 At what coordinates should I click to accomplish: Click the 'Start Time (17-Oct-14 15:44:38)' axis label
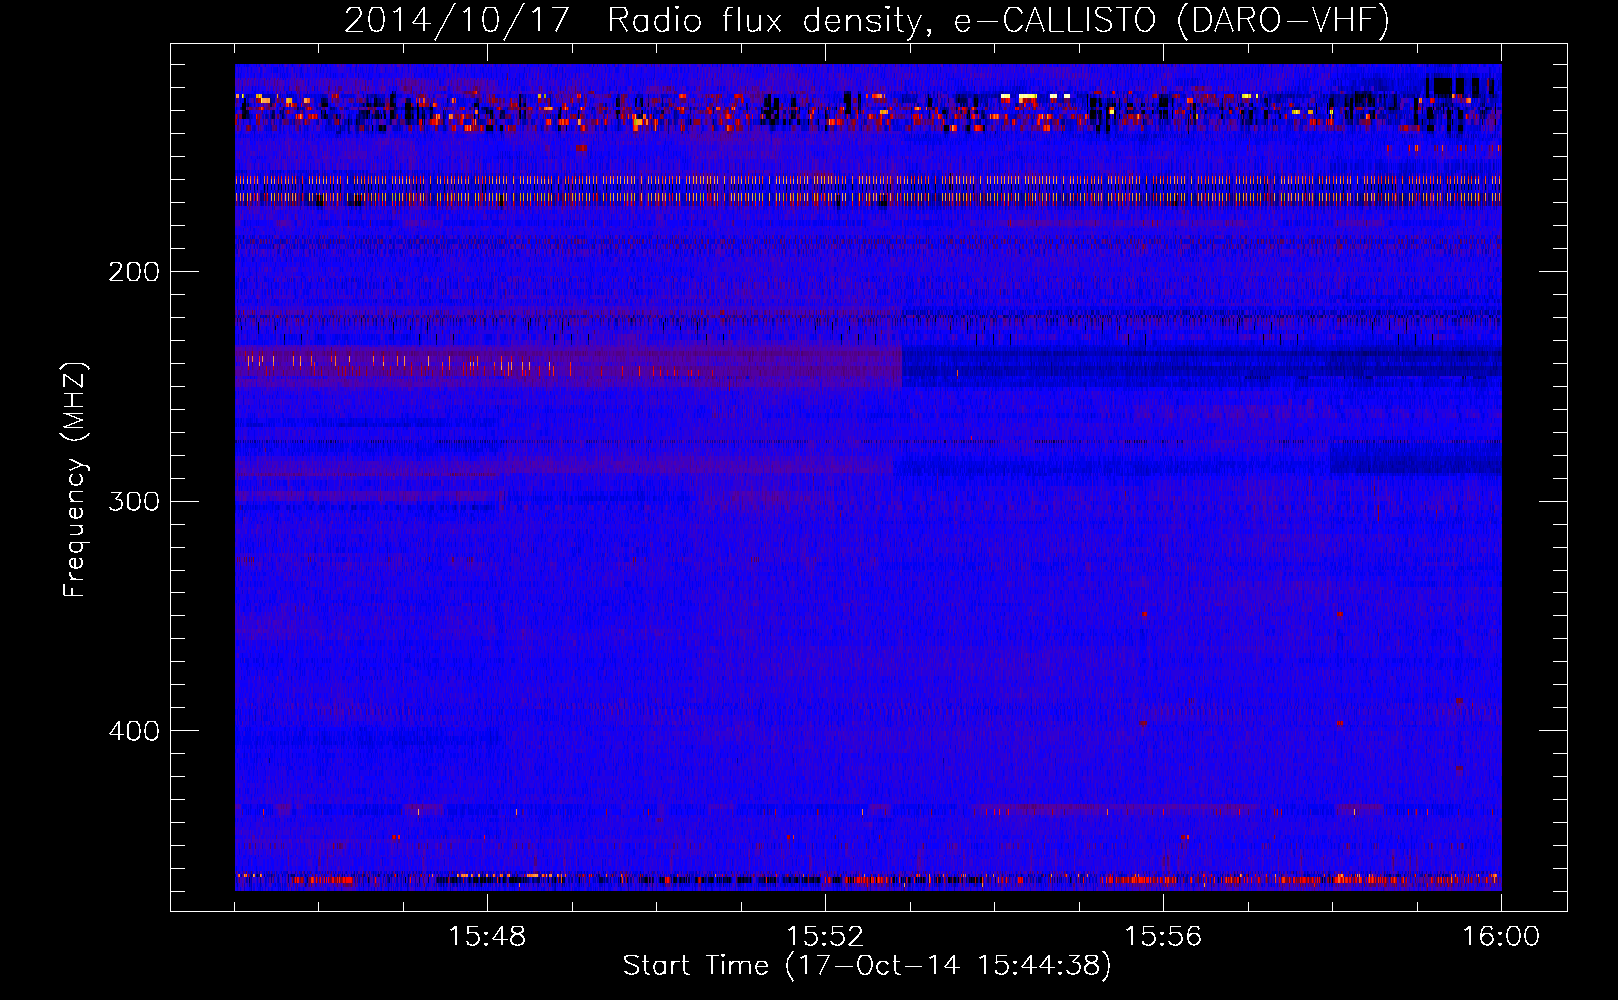point(867,966)
